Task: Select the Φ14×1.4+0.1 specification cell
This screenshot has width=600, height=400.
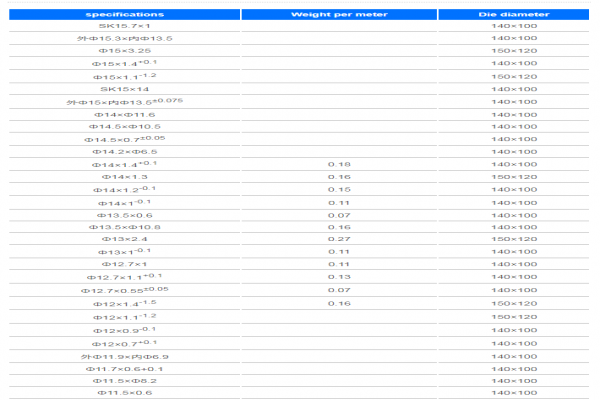Action: (125, 164)
